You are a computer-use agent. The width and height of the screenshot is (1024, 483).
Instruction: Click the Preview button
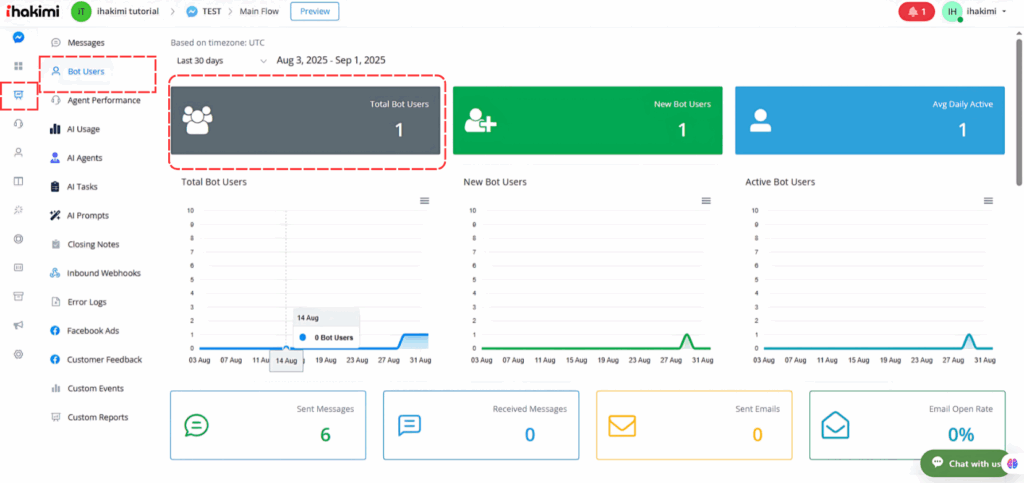314,12
